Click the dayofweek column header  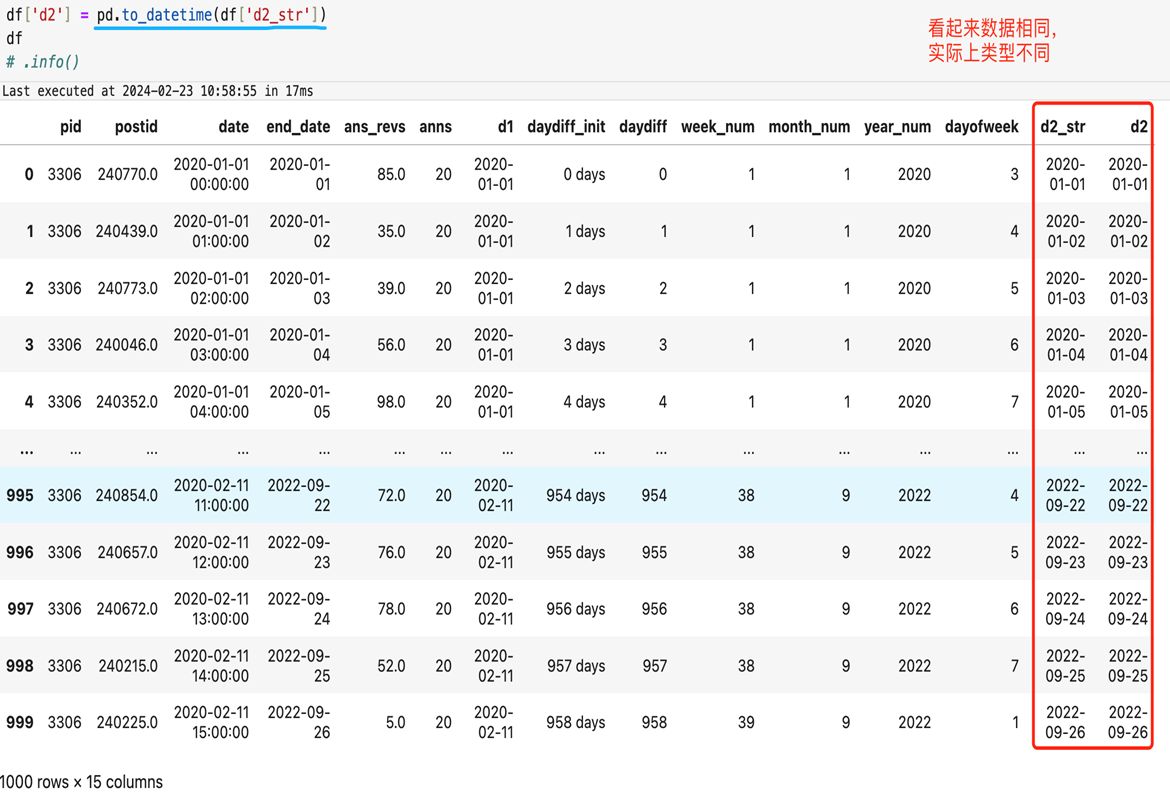pos(981,127)
